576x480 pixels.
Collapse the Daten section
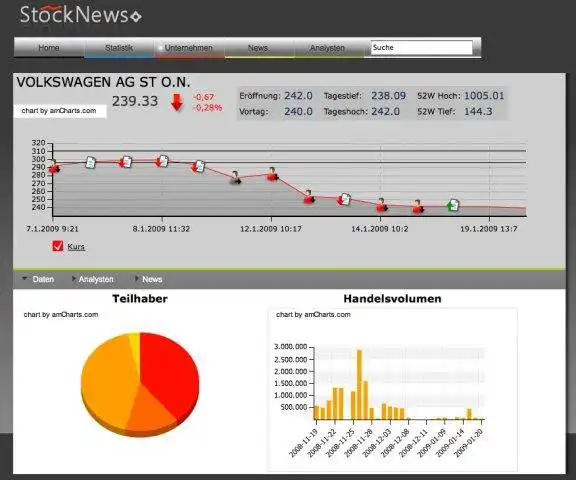pyautogui.click(x=38, y=279)
